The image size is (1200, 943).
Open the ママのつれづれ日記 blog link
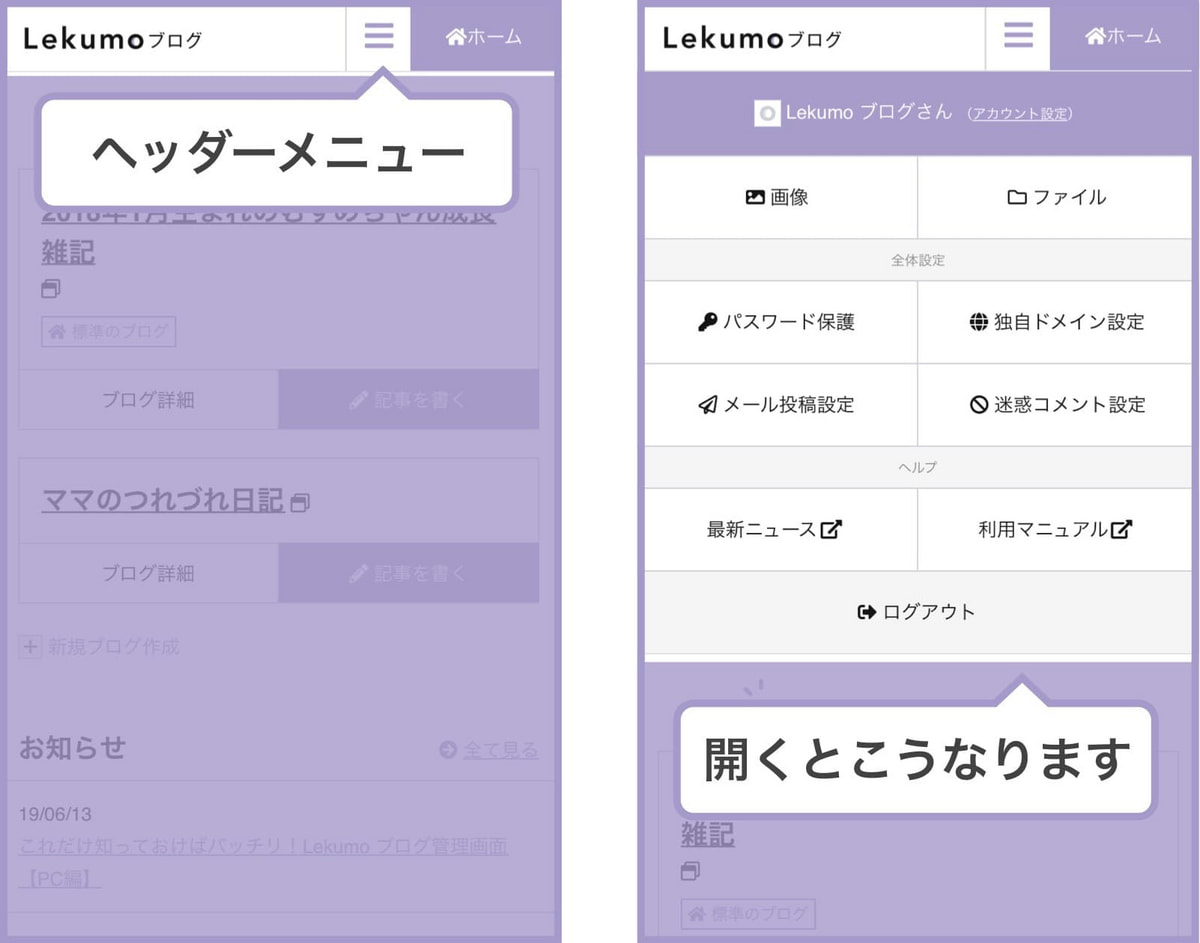pyautogui.click(x=163, y=500)
